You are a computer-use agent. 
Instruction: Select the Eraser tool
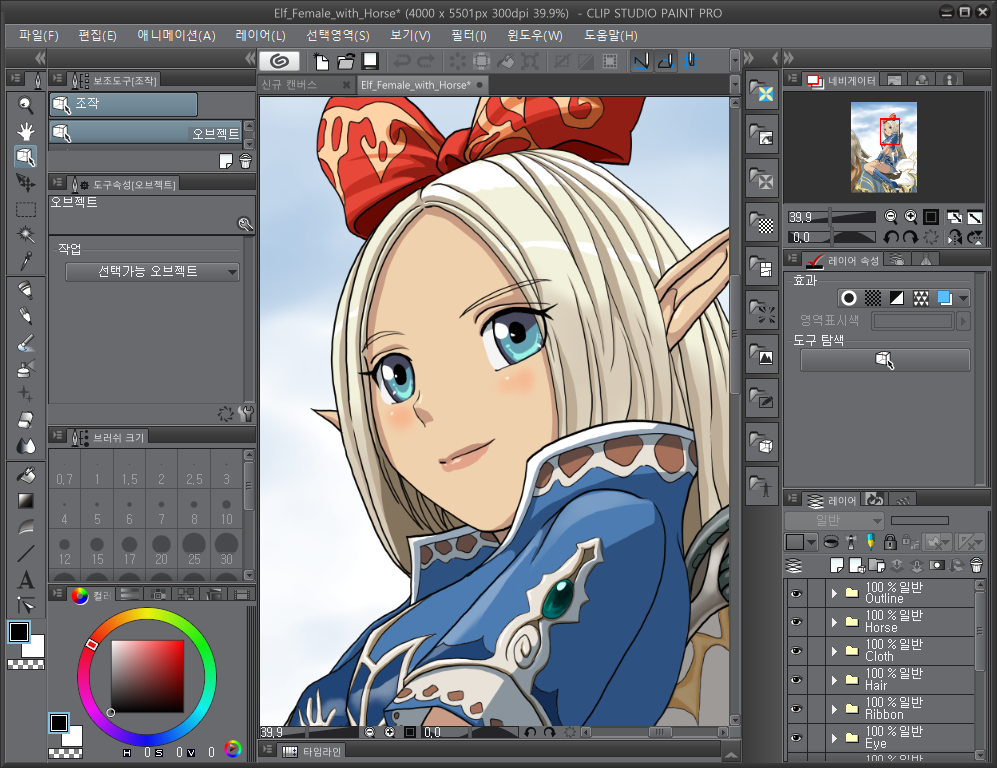[25, 420]
